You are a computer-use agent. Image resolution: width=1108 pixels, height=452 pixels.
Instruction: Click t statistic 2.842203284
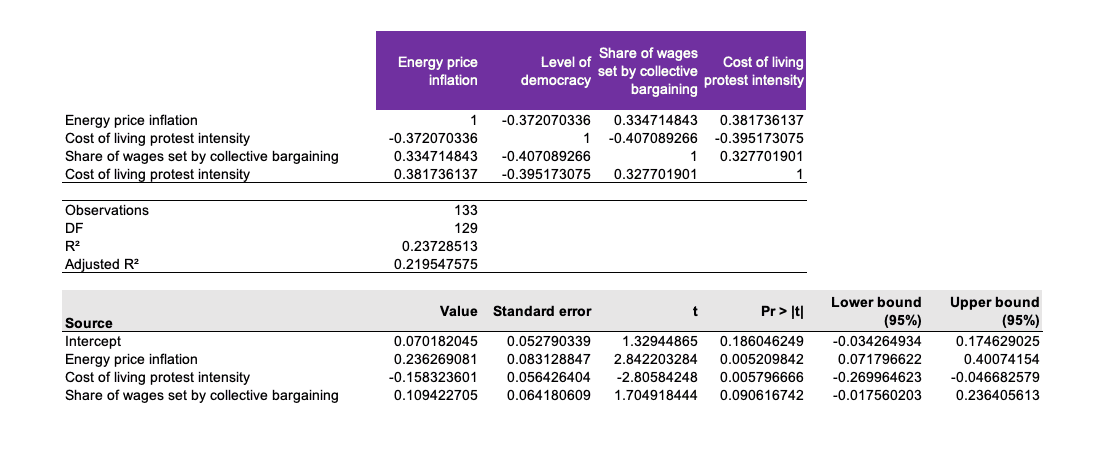656,359
